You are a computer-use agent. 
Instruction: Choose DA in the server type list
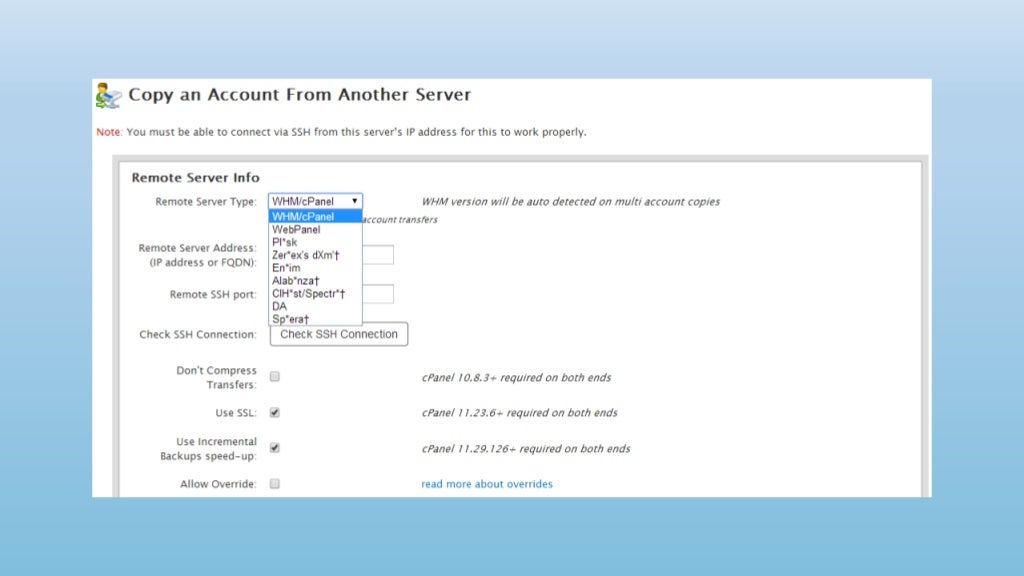tap(315, 306)
